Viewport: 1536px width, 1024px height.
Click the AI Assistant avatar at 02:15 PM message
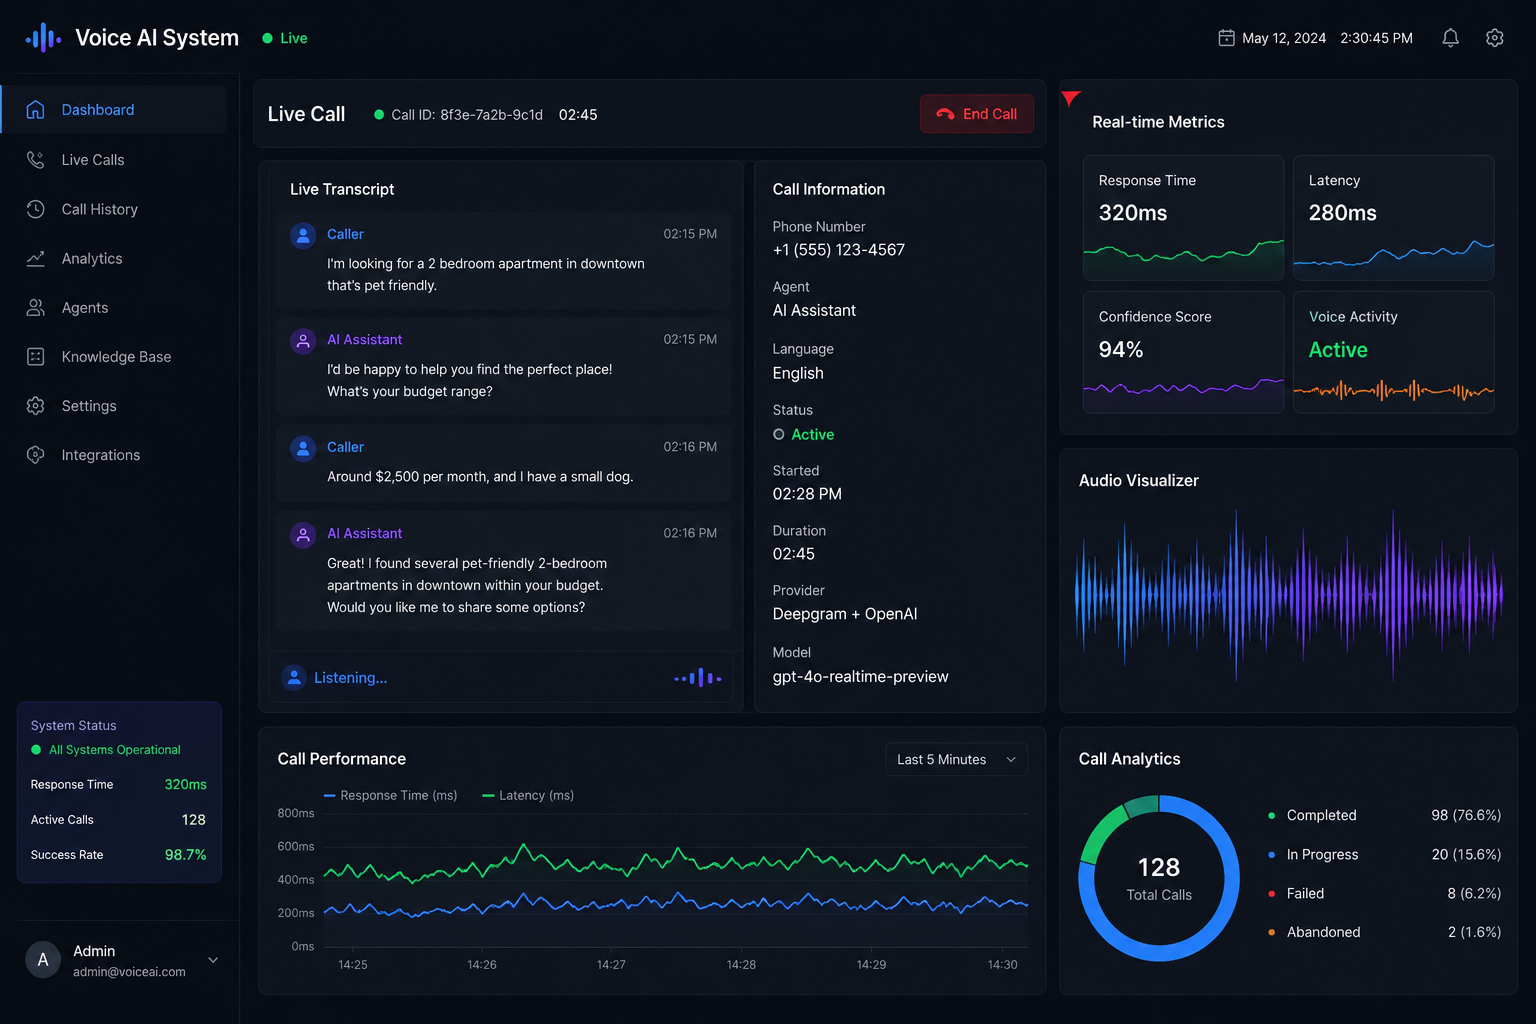point(303,341)
